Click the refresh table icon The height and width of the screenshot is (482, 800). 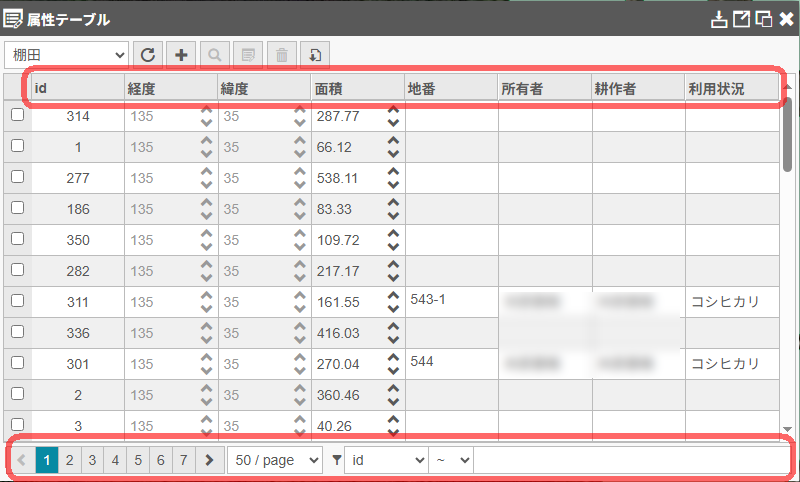[148, 55]
